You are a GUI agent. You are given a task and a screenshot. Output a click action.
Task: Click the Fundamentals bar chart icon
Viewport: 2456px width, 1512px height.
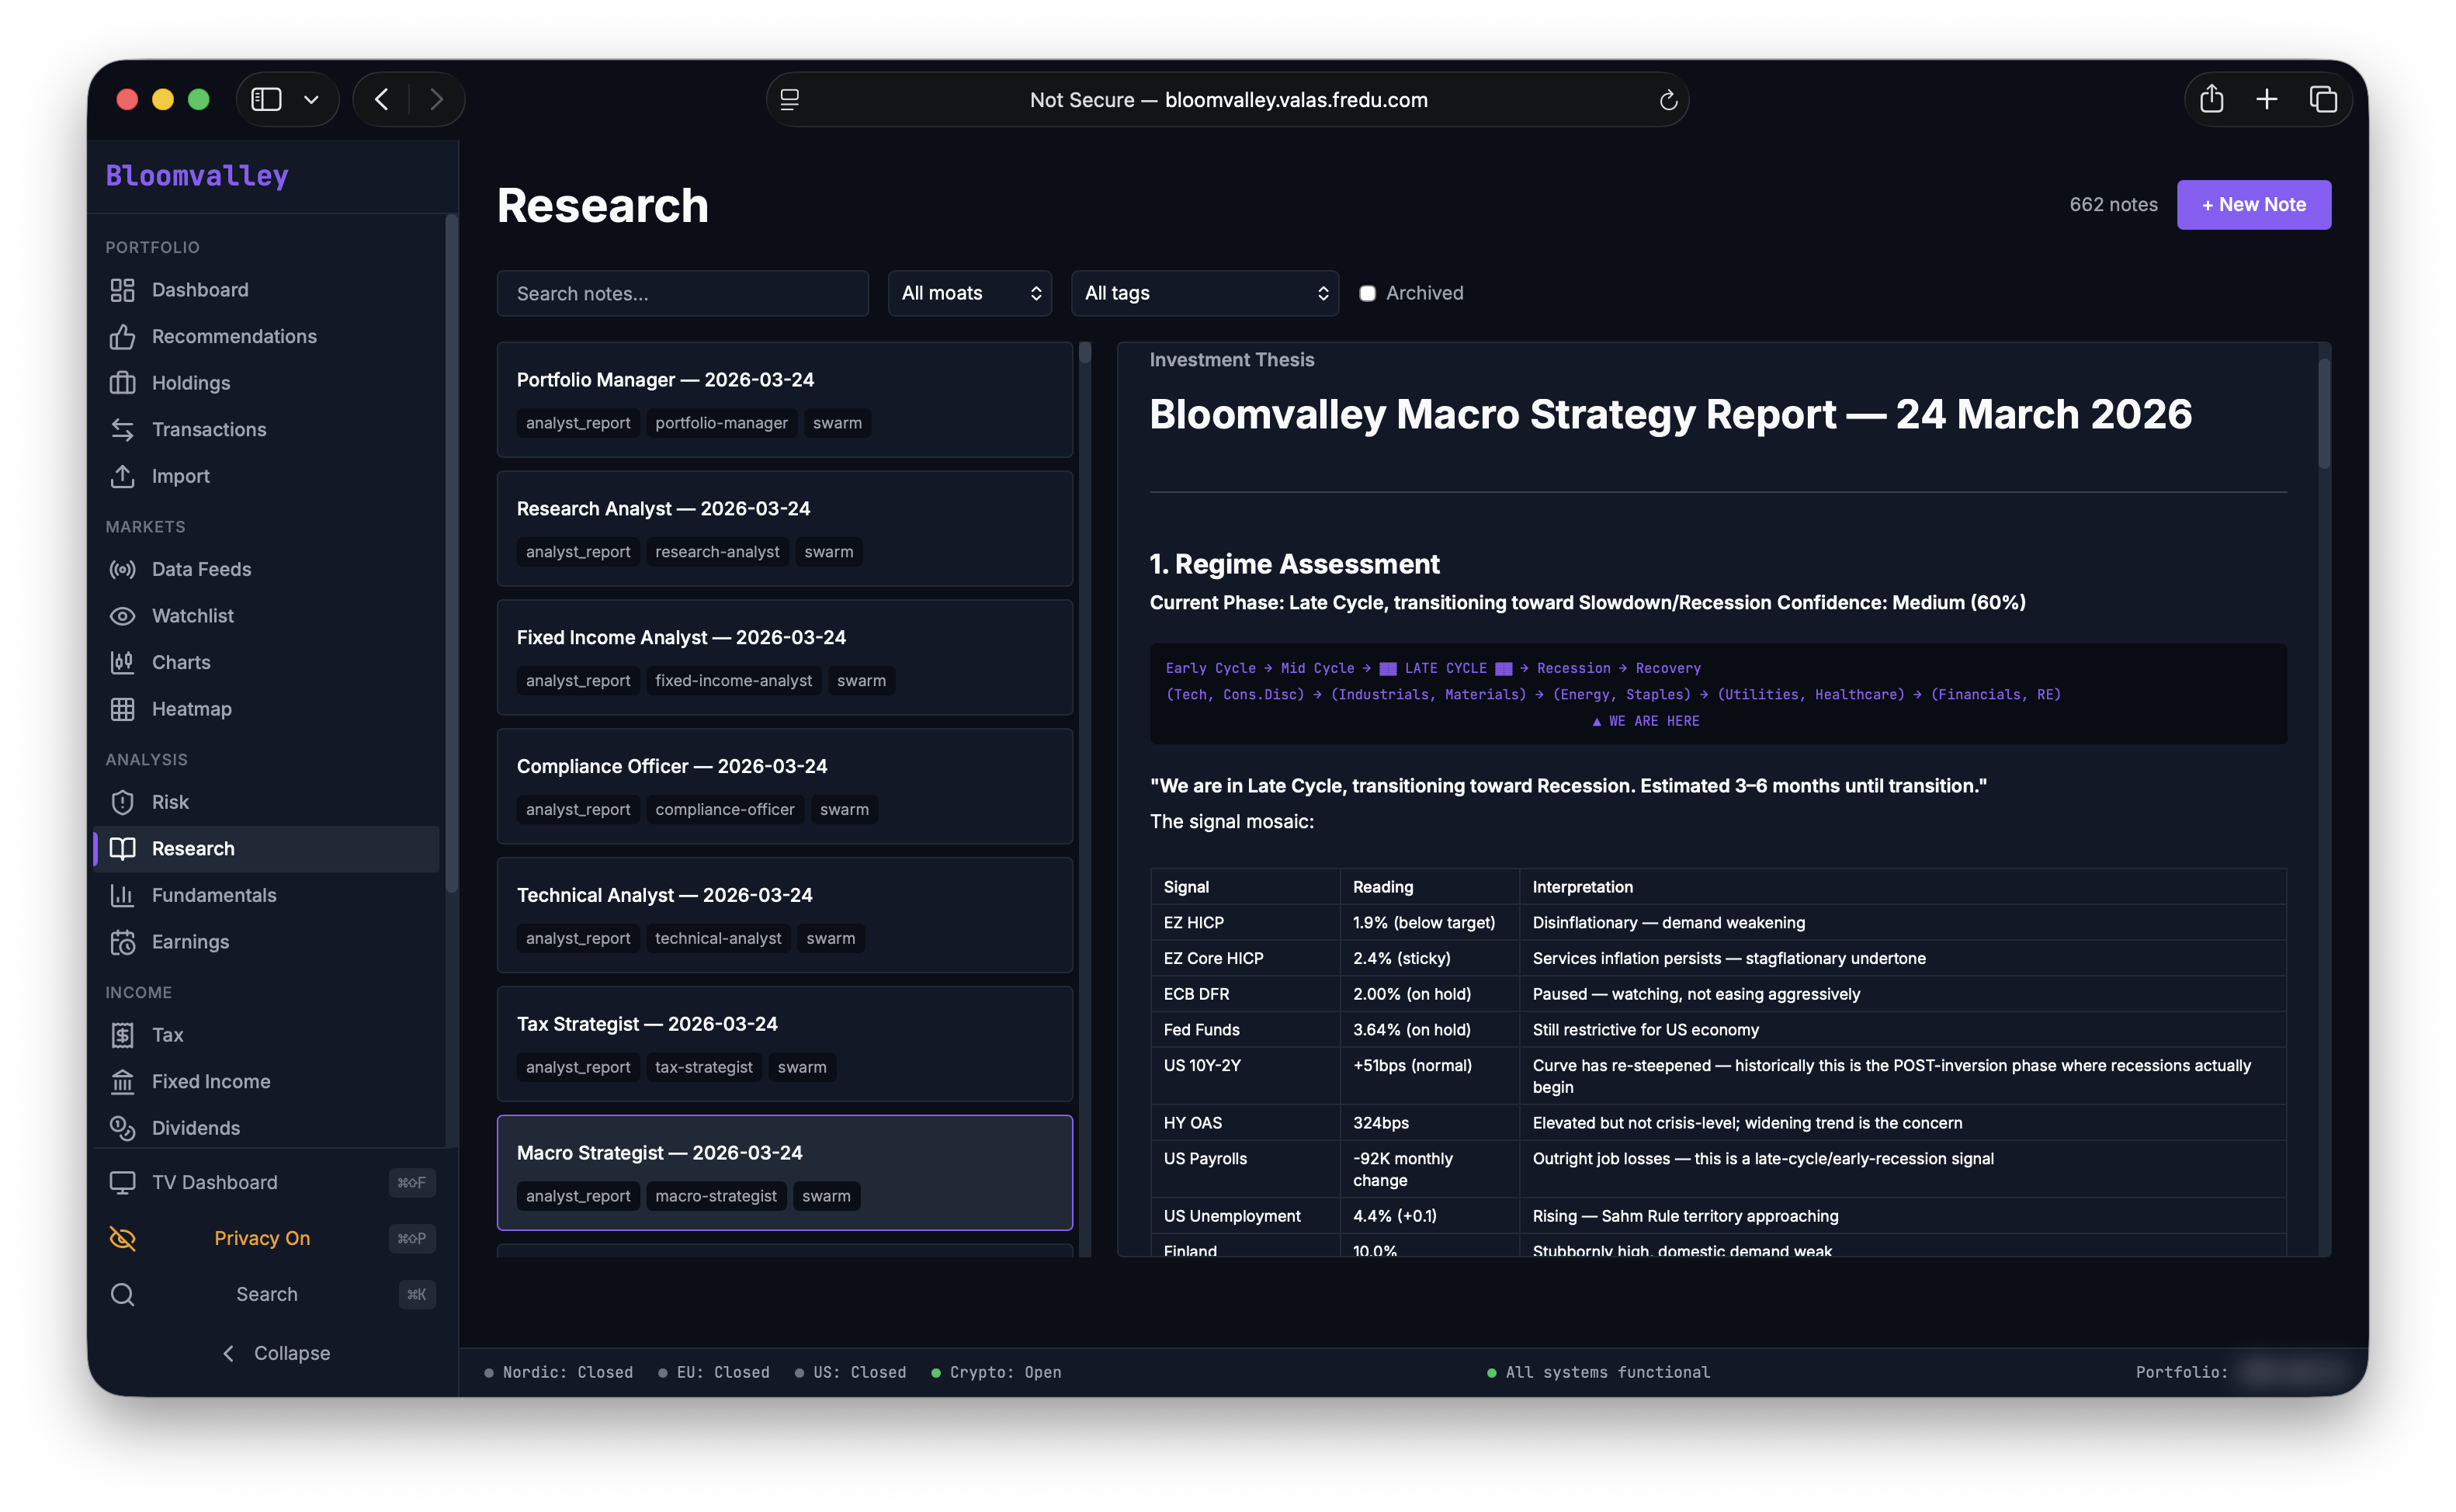(122, 895)
